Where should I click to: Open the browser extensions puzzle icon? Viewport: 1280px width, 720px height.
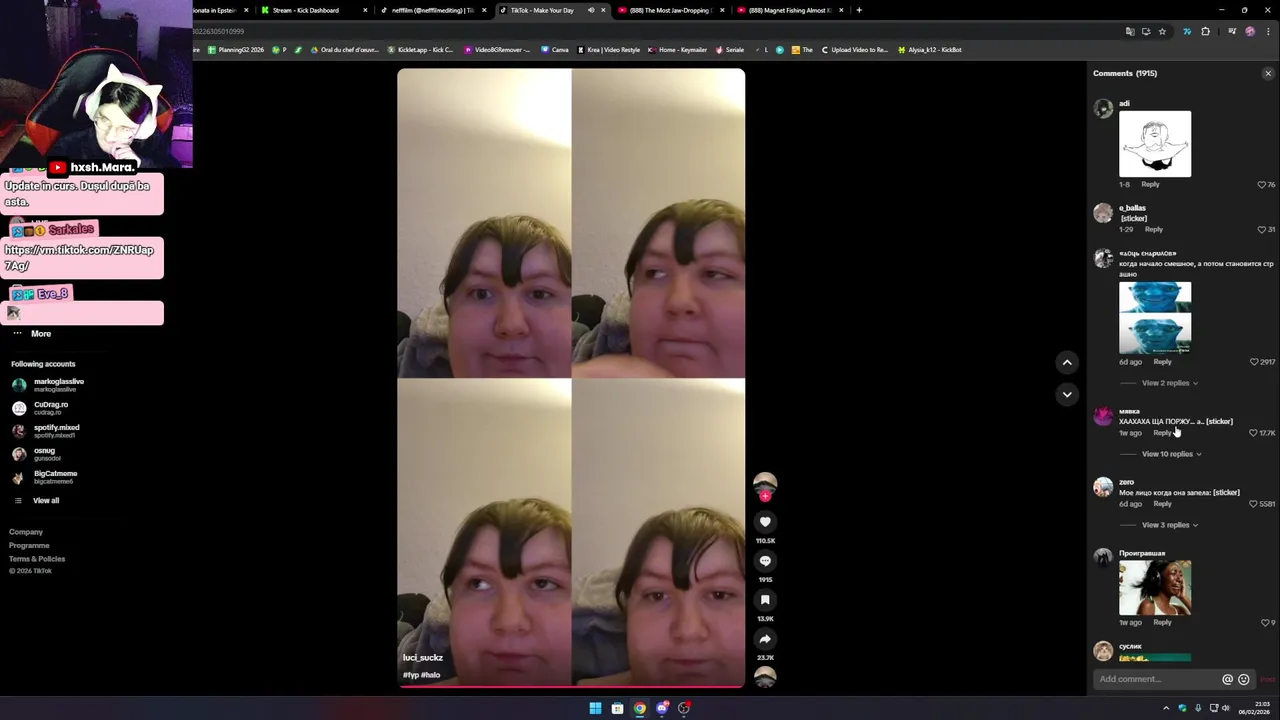tap(1205, 31)
